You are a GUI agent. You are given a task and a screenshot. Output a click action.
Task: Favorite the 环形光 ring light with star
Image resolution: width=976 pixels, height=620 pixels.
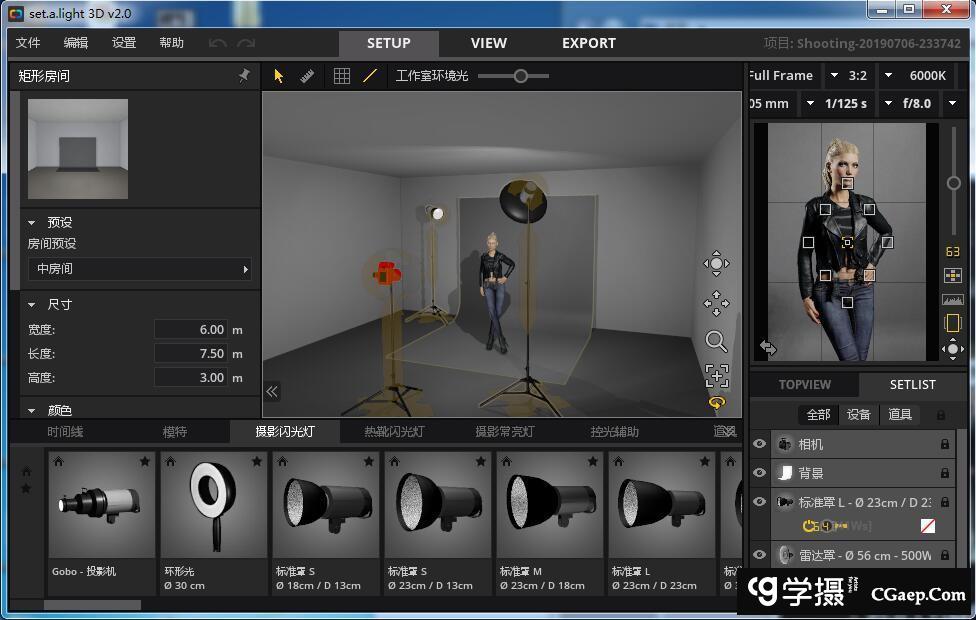(257, 461)
